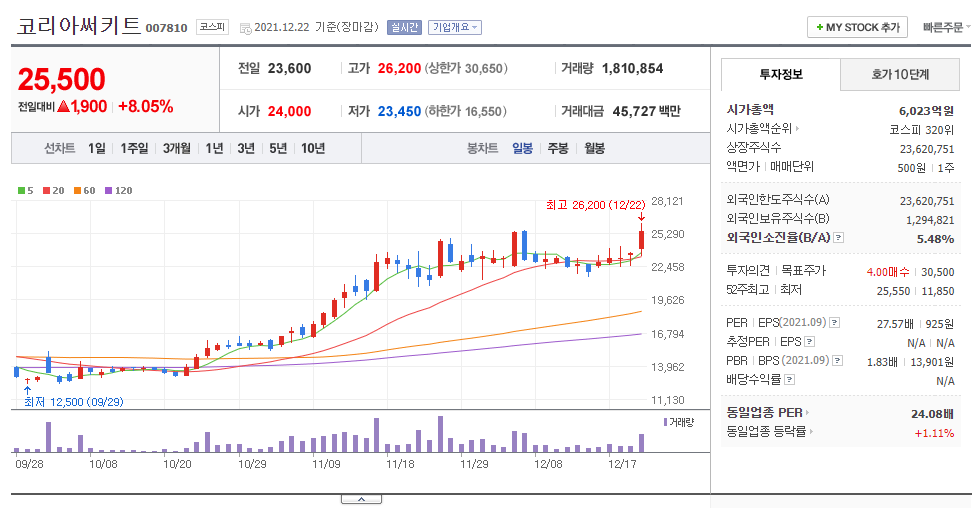Click the red up-triangle next to 1,900
Viewport: 973px width, 508px height.
click(63, 107)
